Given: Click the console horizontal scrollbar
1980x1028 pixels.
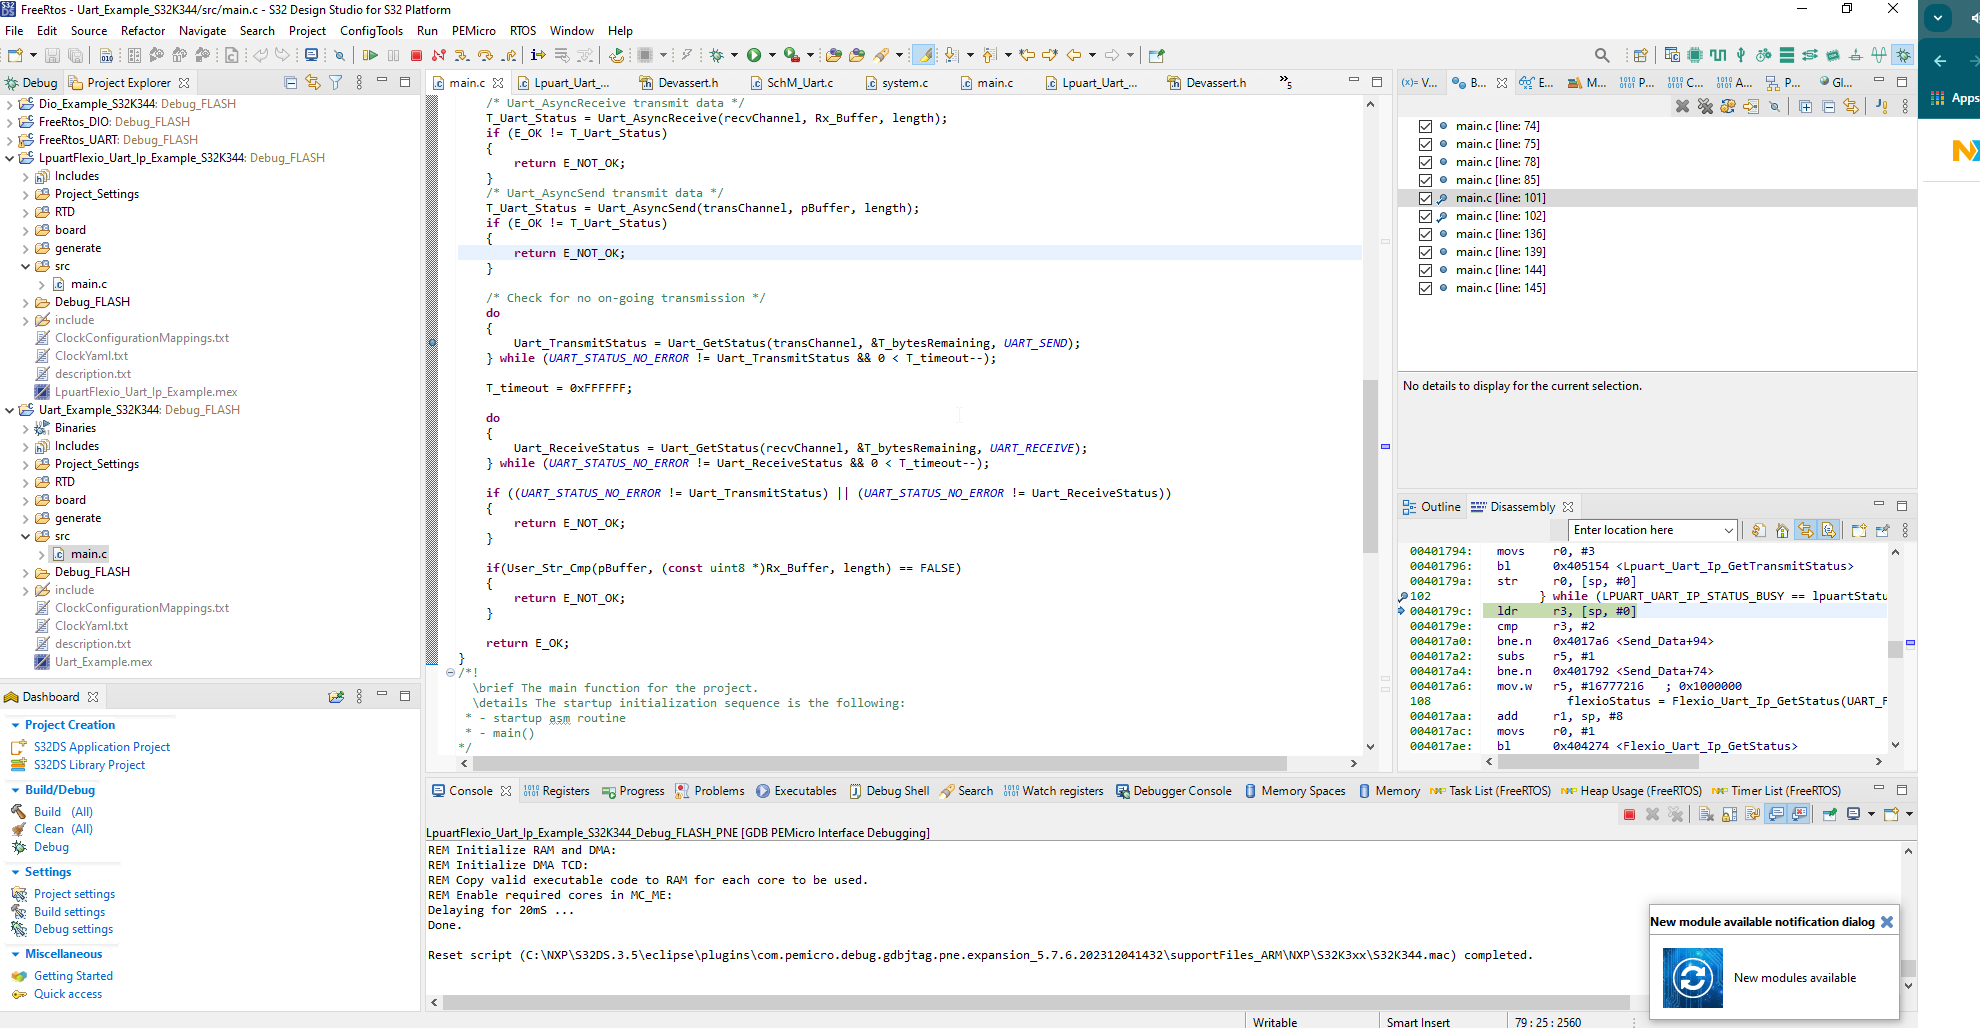Looking at the screenshot, I should (1035, 1002).
